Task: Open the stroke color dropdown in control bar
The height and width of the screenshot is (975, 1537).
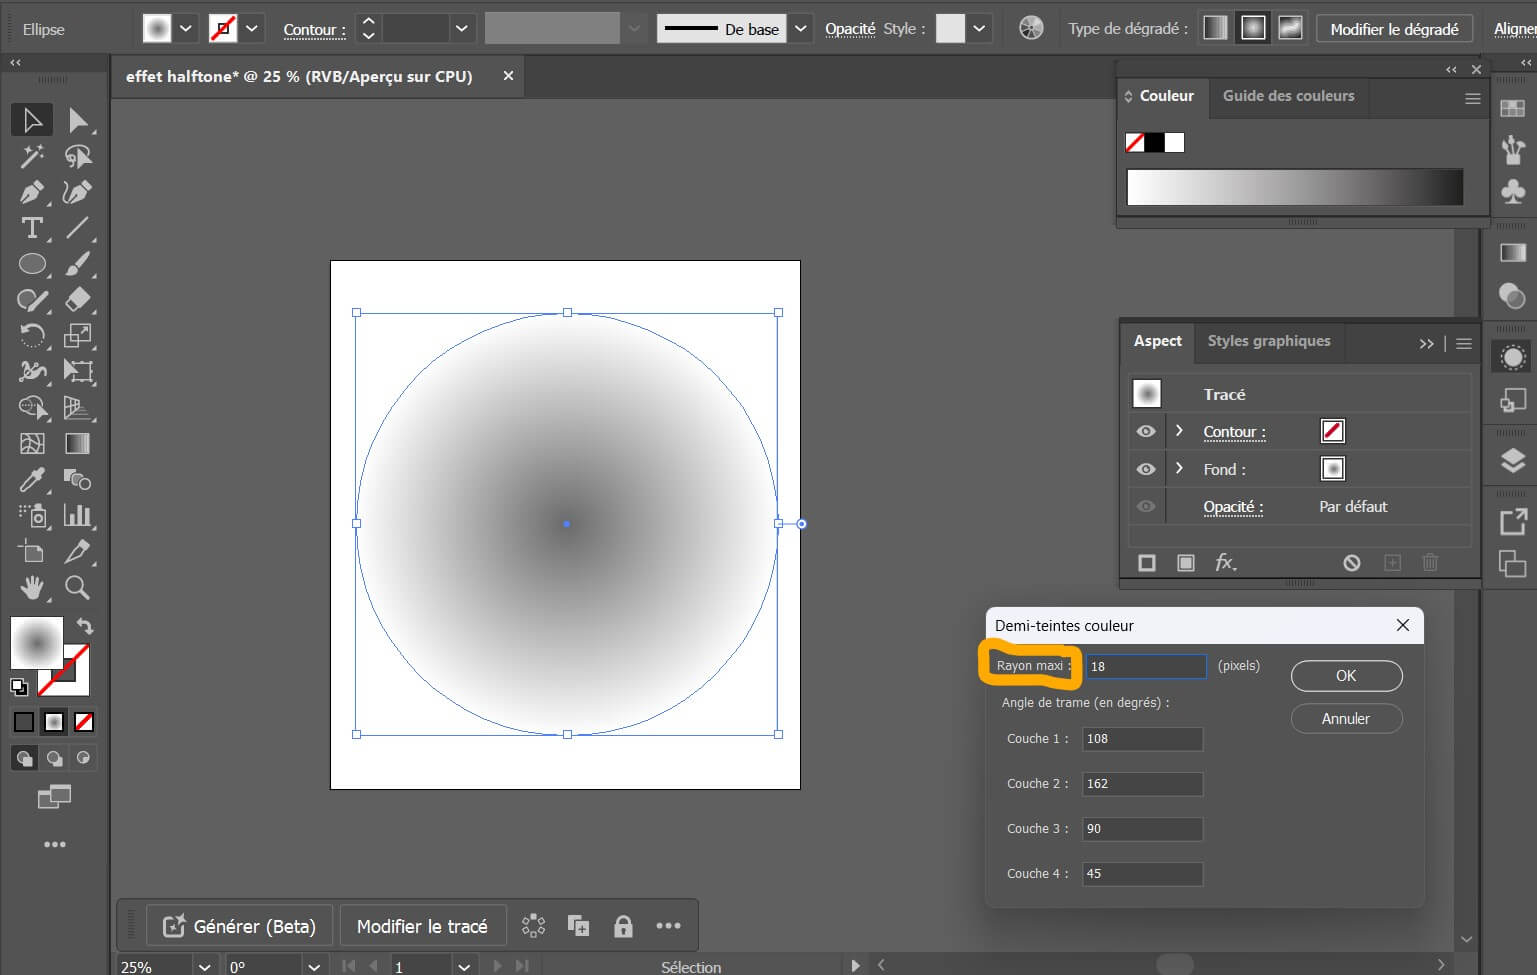Action: pyautogui.click(x=252, y=28)
